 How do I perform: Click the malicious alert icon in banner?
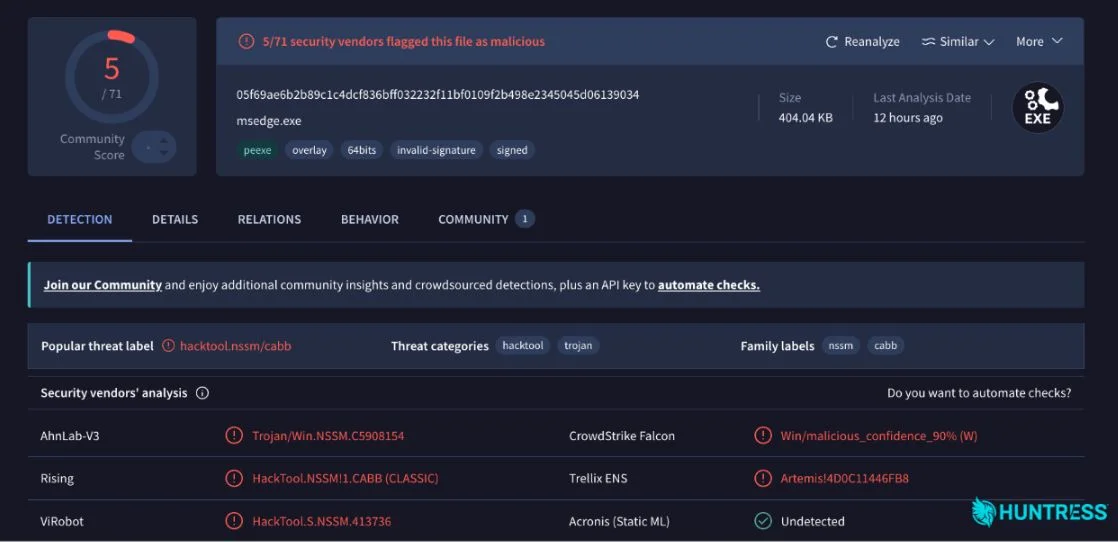pos(246,42)
